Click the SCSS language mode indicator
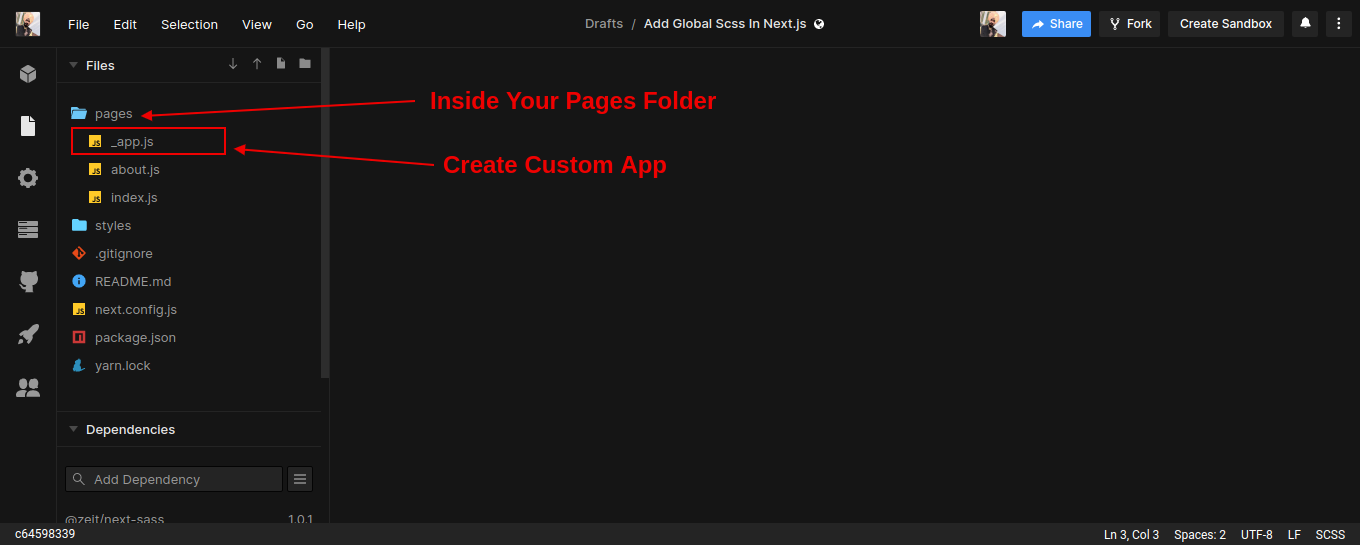1360x545 pixels. (x=1330, y=535)
